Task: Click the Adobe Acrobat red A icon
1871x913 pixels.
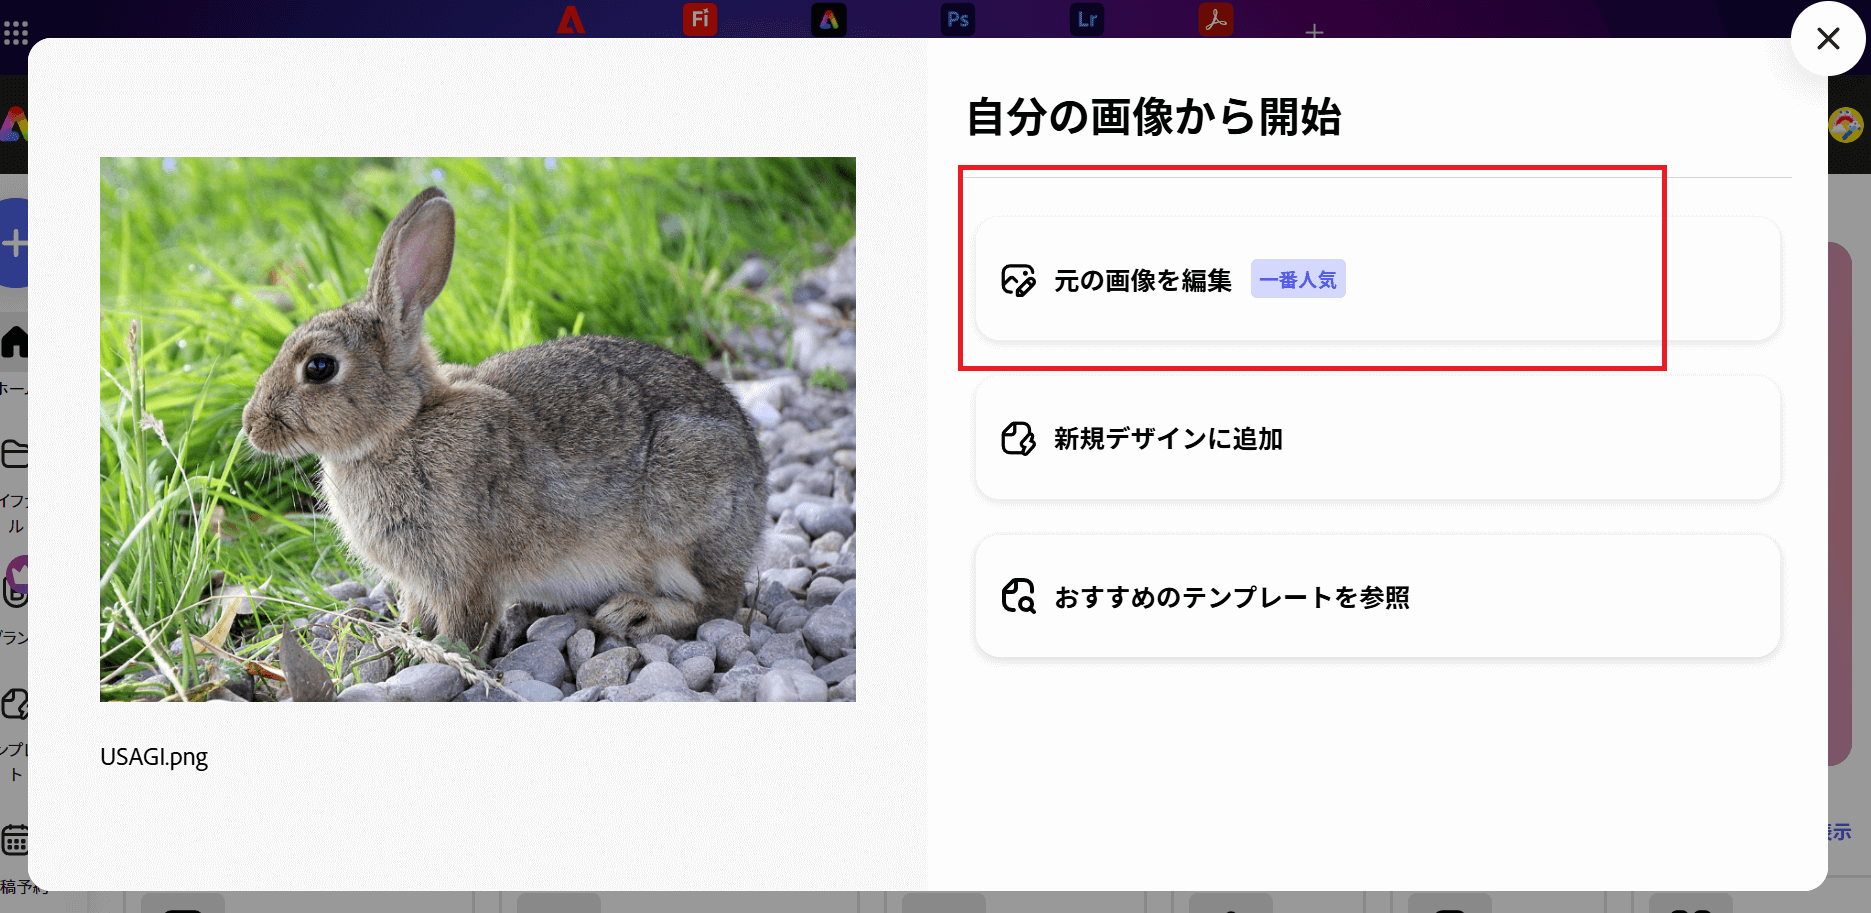Action: coord(571,19)
